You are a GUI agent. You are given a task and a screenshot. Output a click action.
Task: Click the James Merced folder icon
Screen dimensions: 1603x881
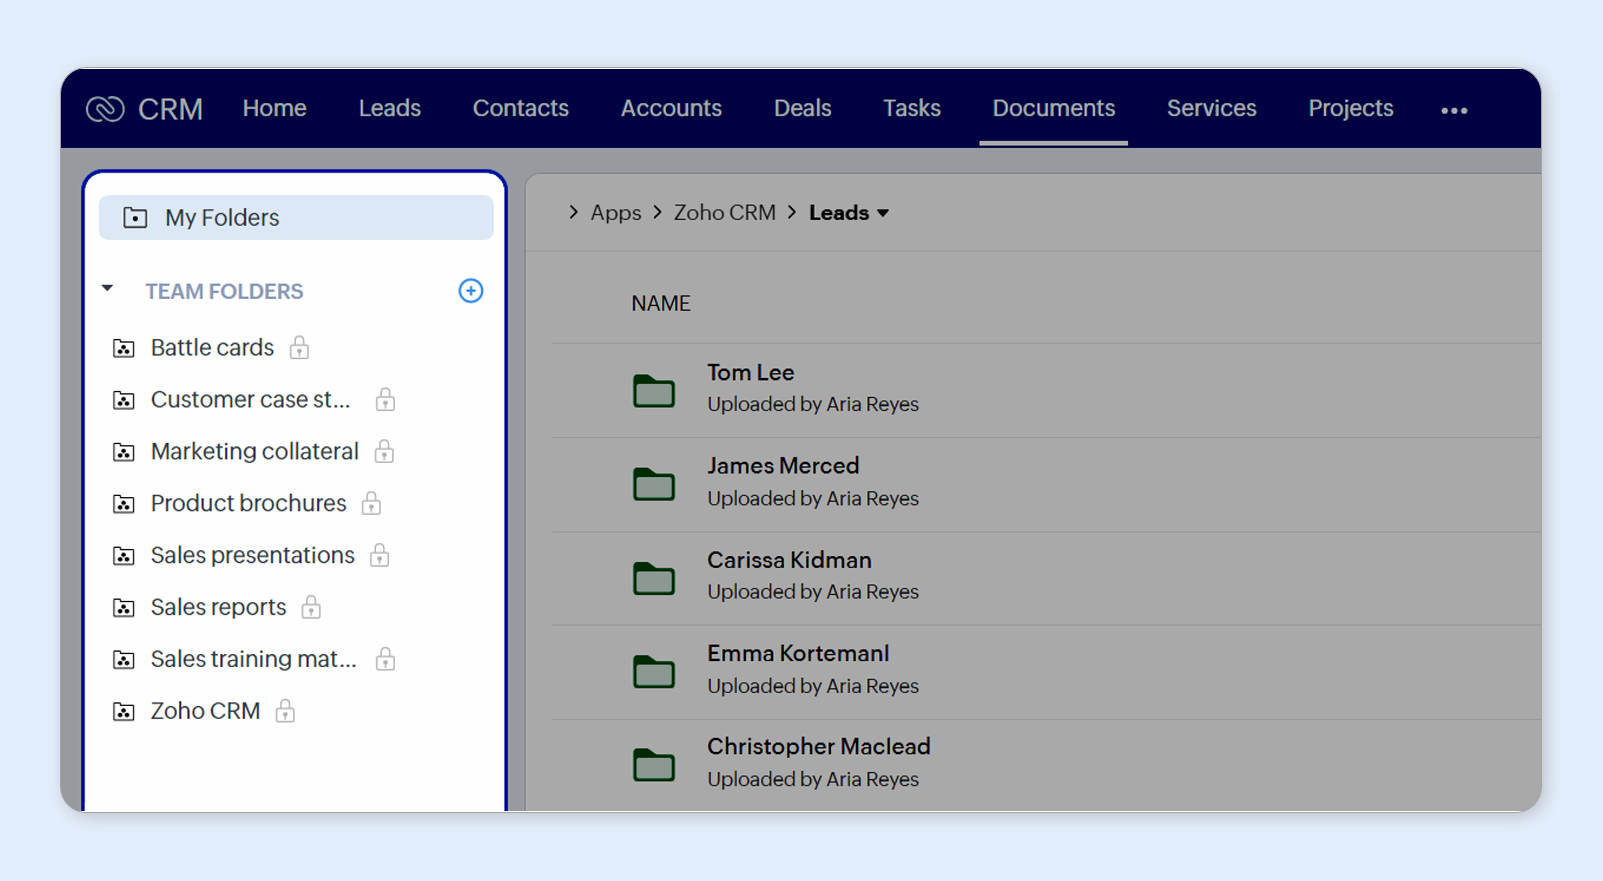(x=654, y=484)
